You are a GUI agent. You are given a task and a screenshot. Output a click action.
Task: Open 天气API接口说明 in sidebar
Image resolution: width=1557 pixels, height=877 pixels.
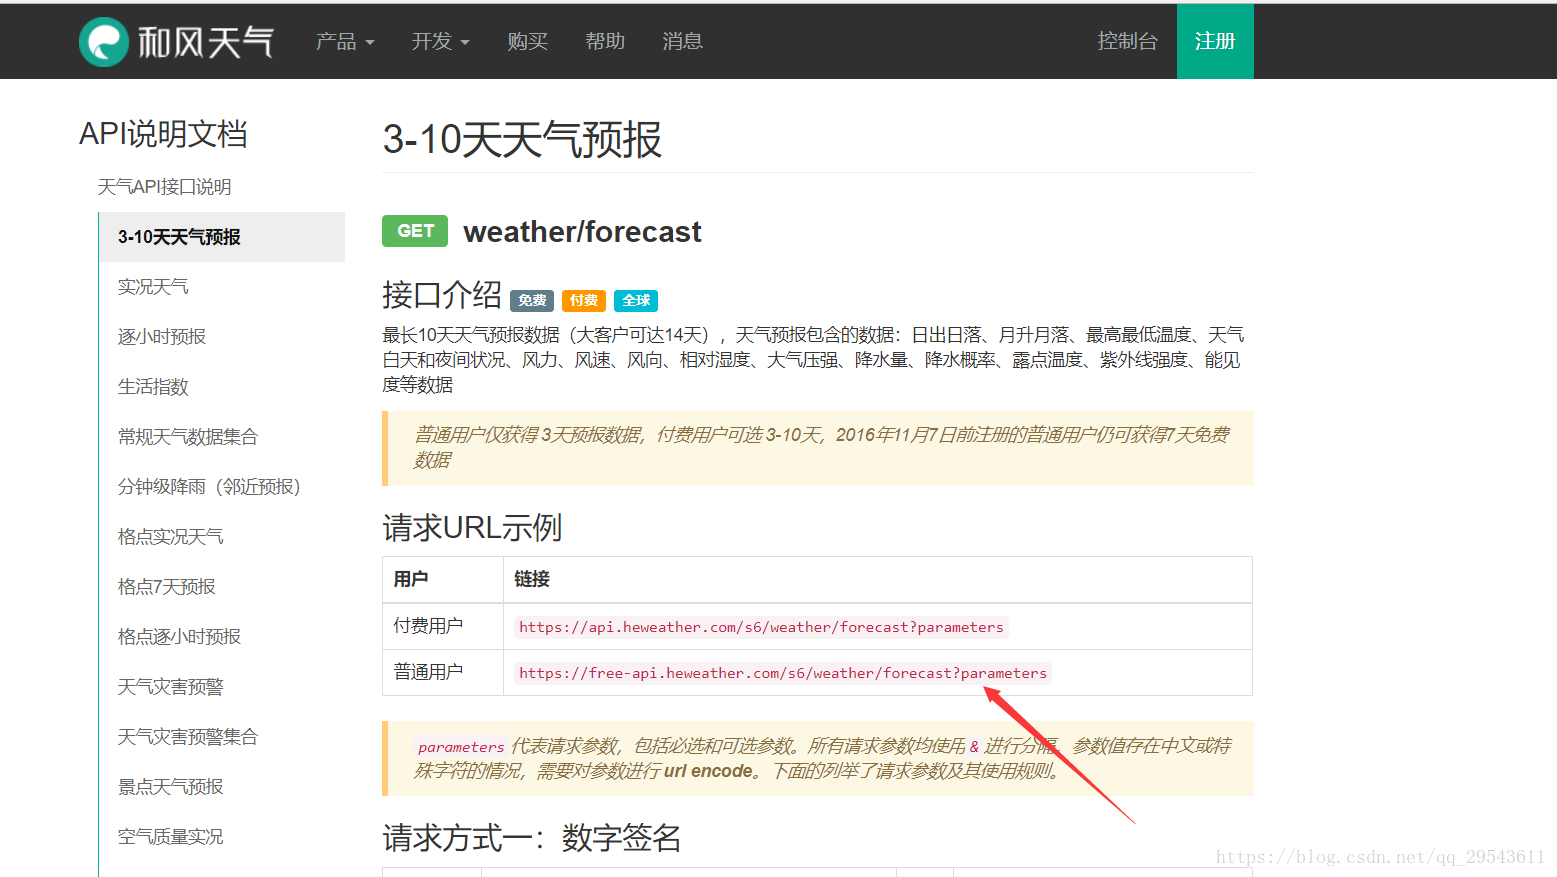coord(164,187)
